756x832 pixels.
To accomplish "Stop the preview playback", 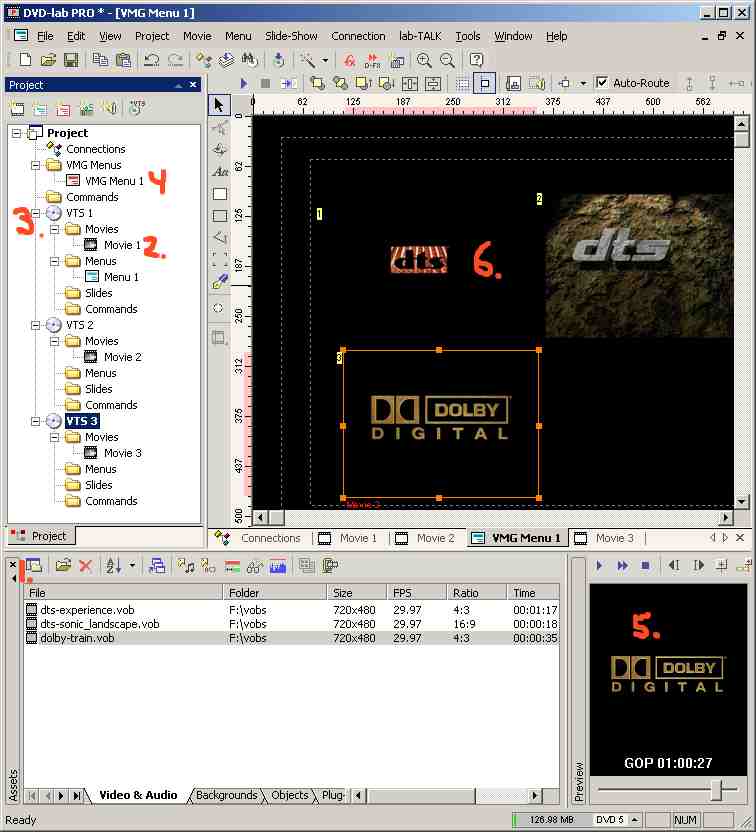I will (x=645, y=566).
